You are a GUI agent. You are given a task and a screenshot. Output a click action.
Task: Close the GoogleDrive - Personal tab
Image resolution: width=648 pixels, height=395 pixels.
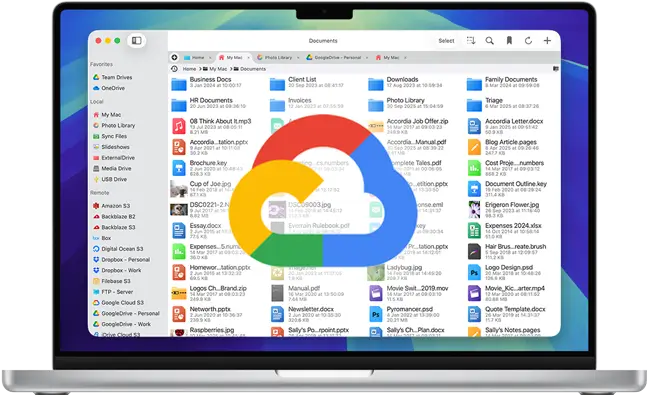(x=367, y=57)
